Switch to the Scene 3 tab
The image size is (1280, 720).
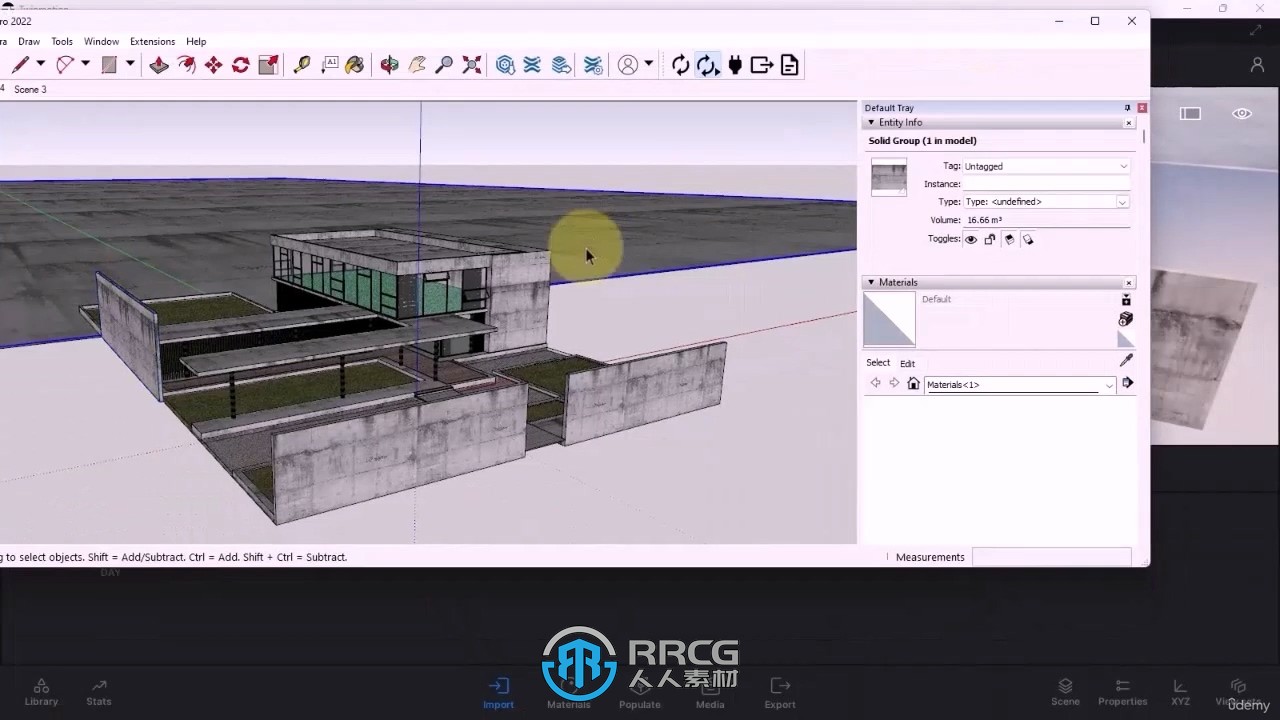(30, 89)
